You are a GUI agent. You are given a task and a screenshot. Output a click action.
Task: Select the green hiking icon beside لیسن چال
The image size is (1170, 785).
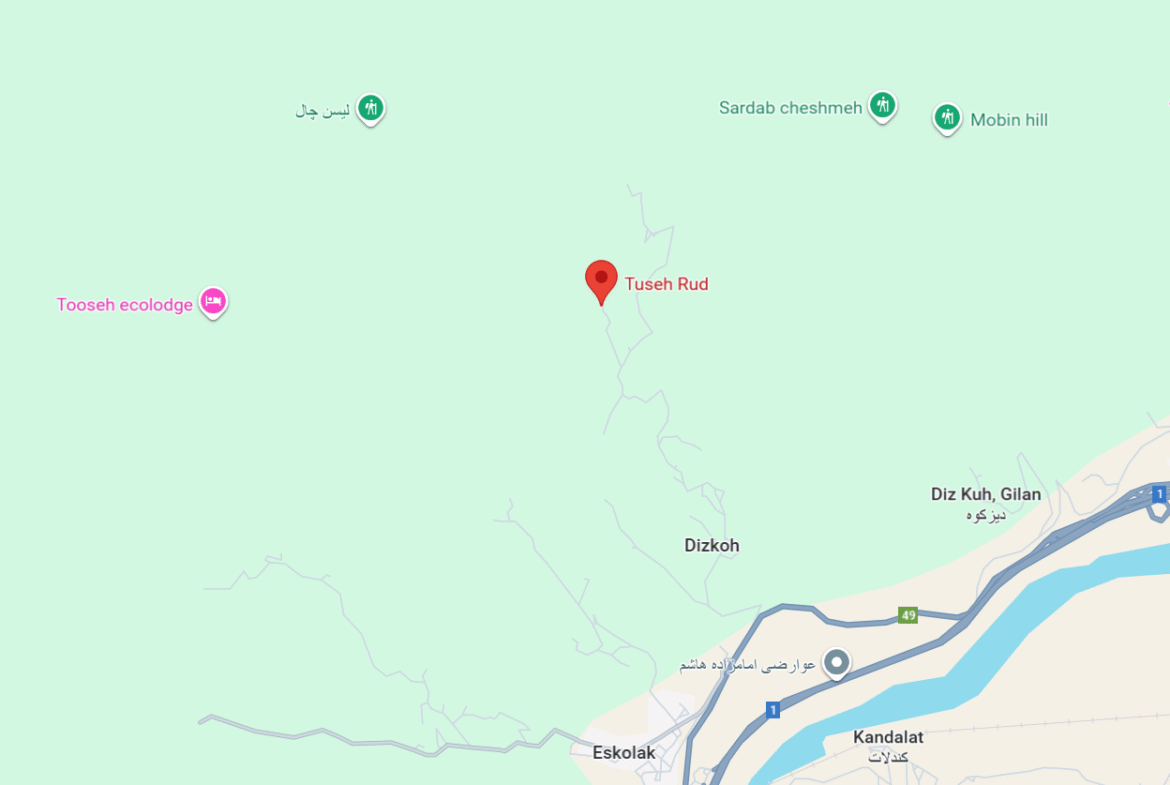[x=370, y=109]
